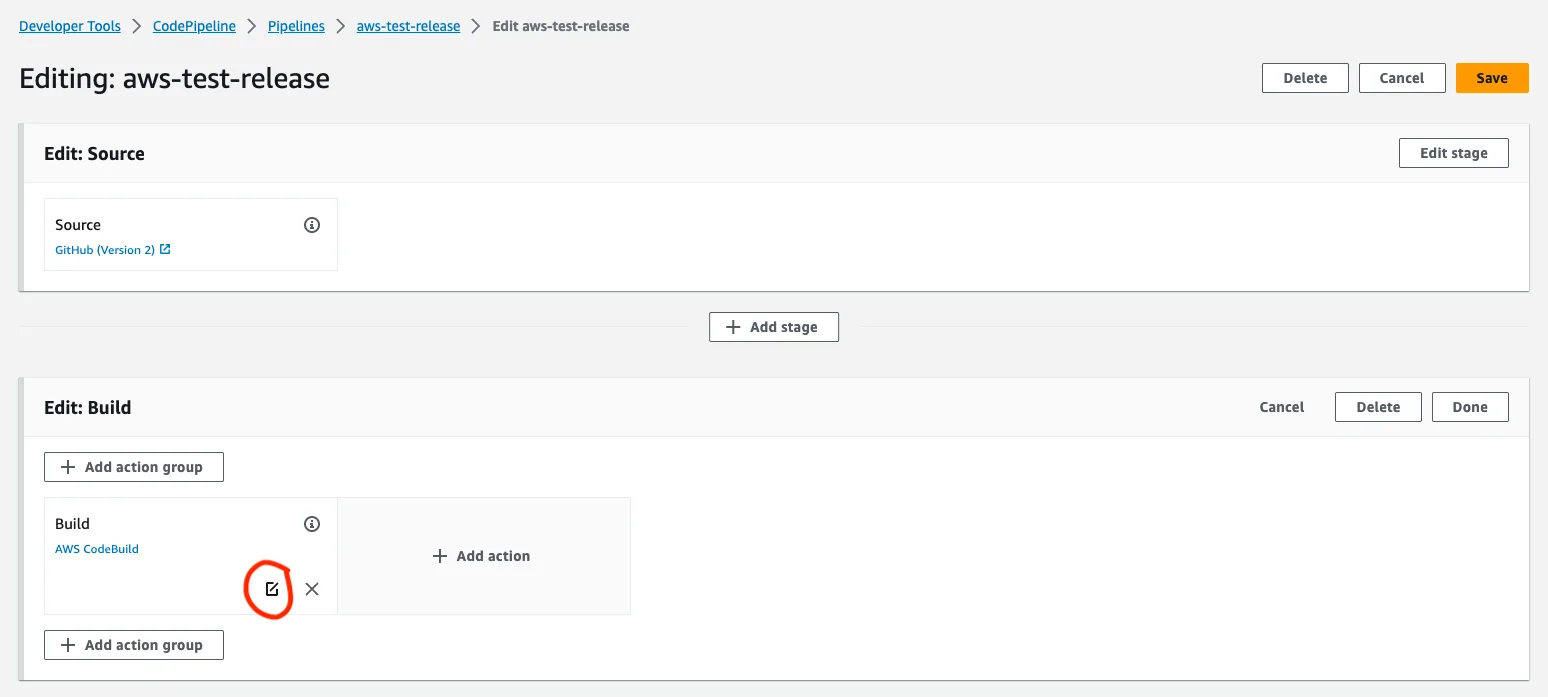The image size is (1548, 697).
Task: Show info for the Source action
Action: (x=312, y=225)
